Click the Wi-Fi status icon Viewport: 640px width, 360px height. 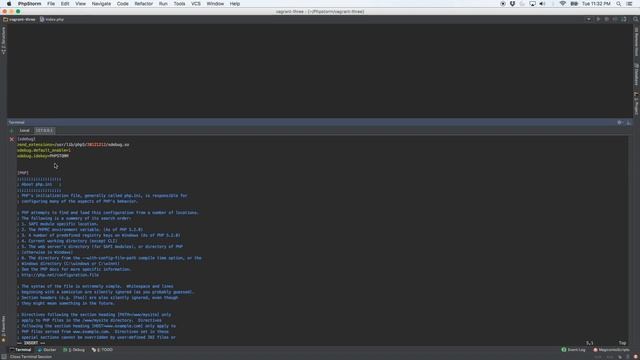563,4
